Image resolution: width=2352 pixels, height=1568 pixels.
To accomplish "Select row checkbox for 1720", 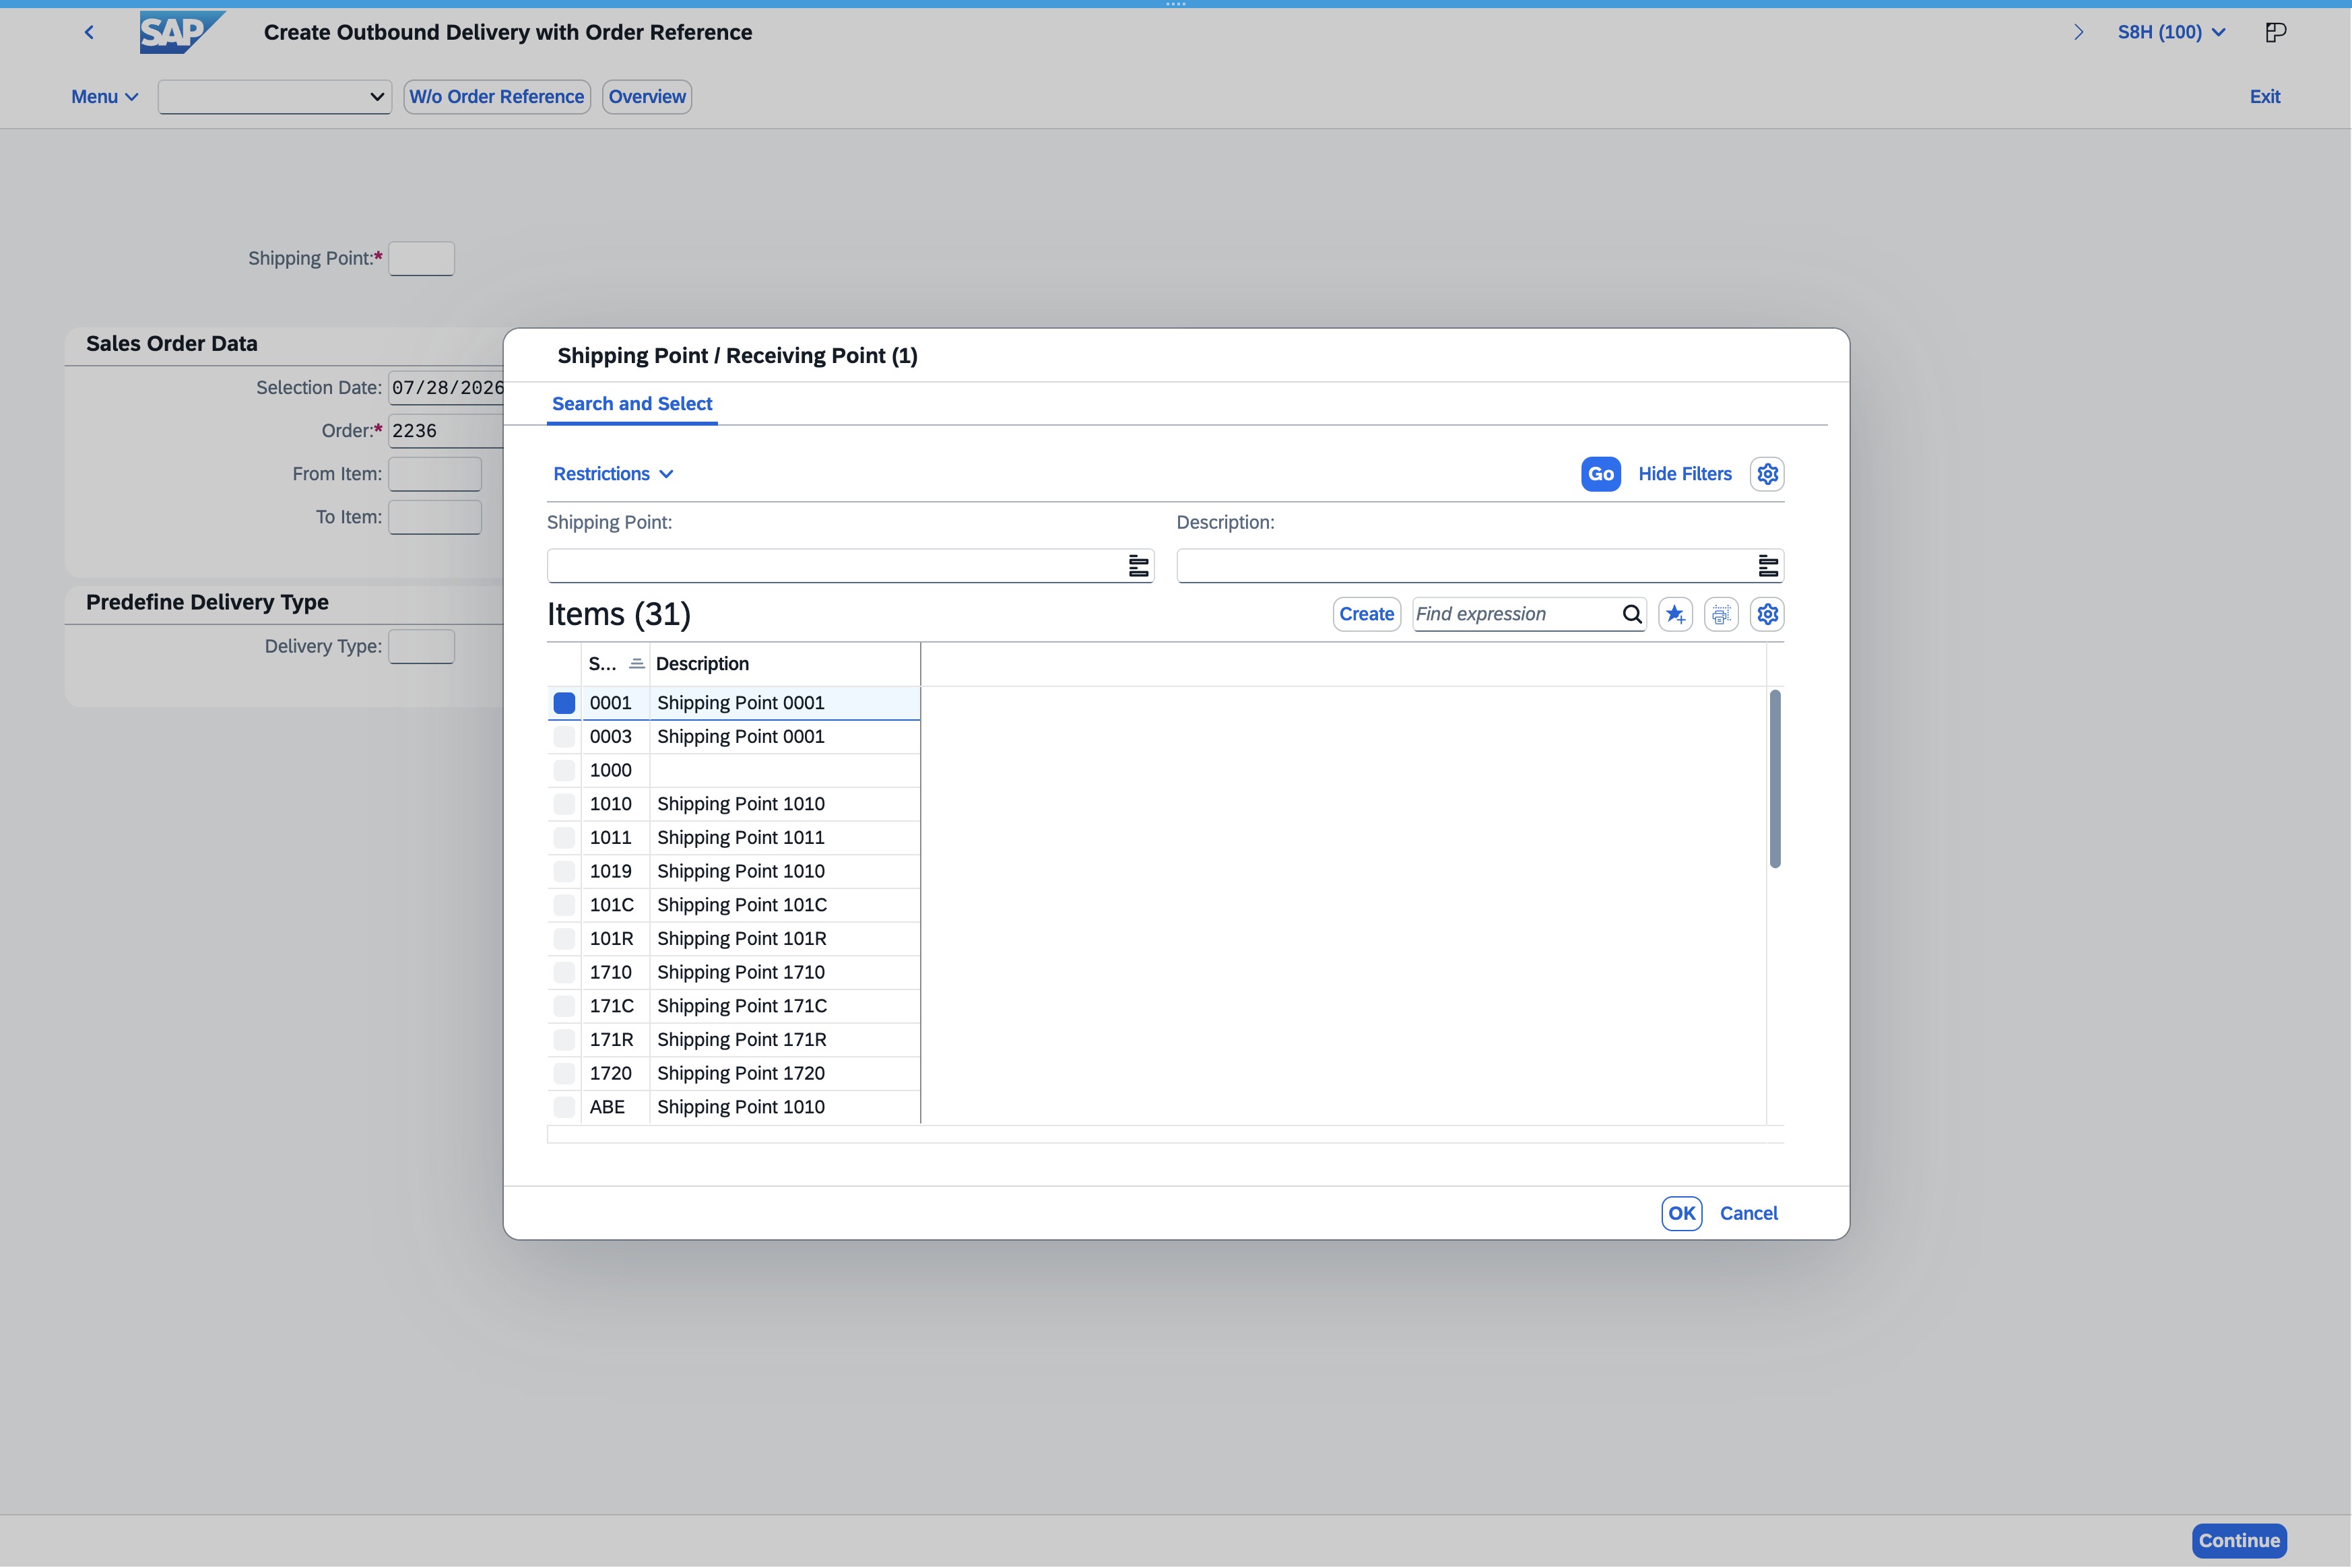I will (564, 1073).
